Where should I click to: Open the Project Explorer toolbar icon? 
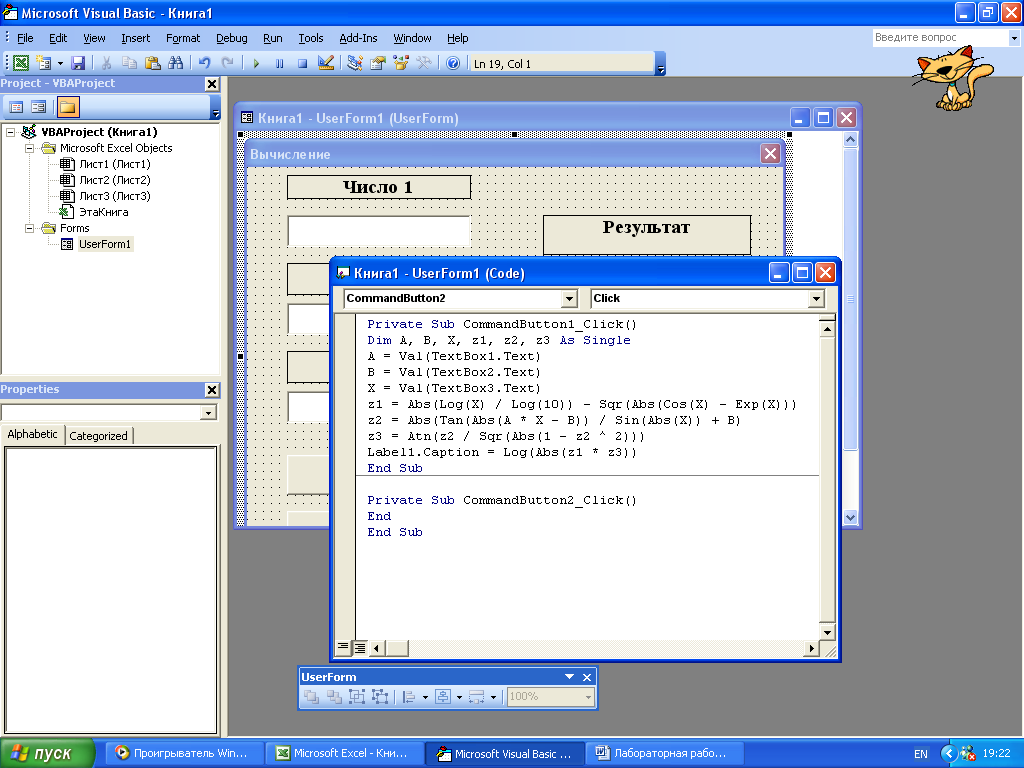pos(355,63)
